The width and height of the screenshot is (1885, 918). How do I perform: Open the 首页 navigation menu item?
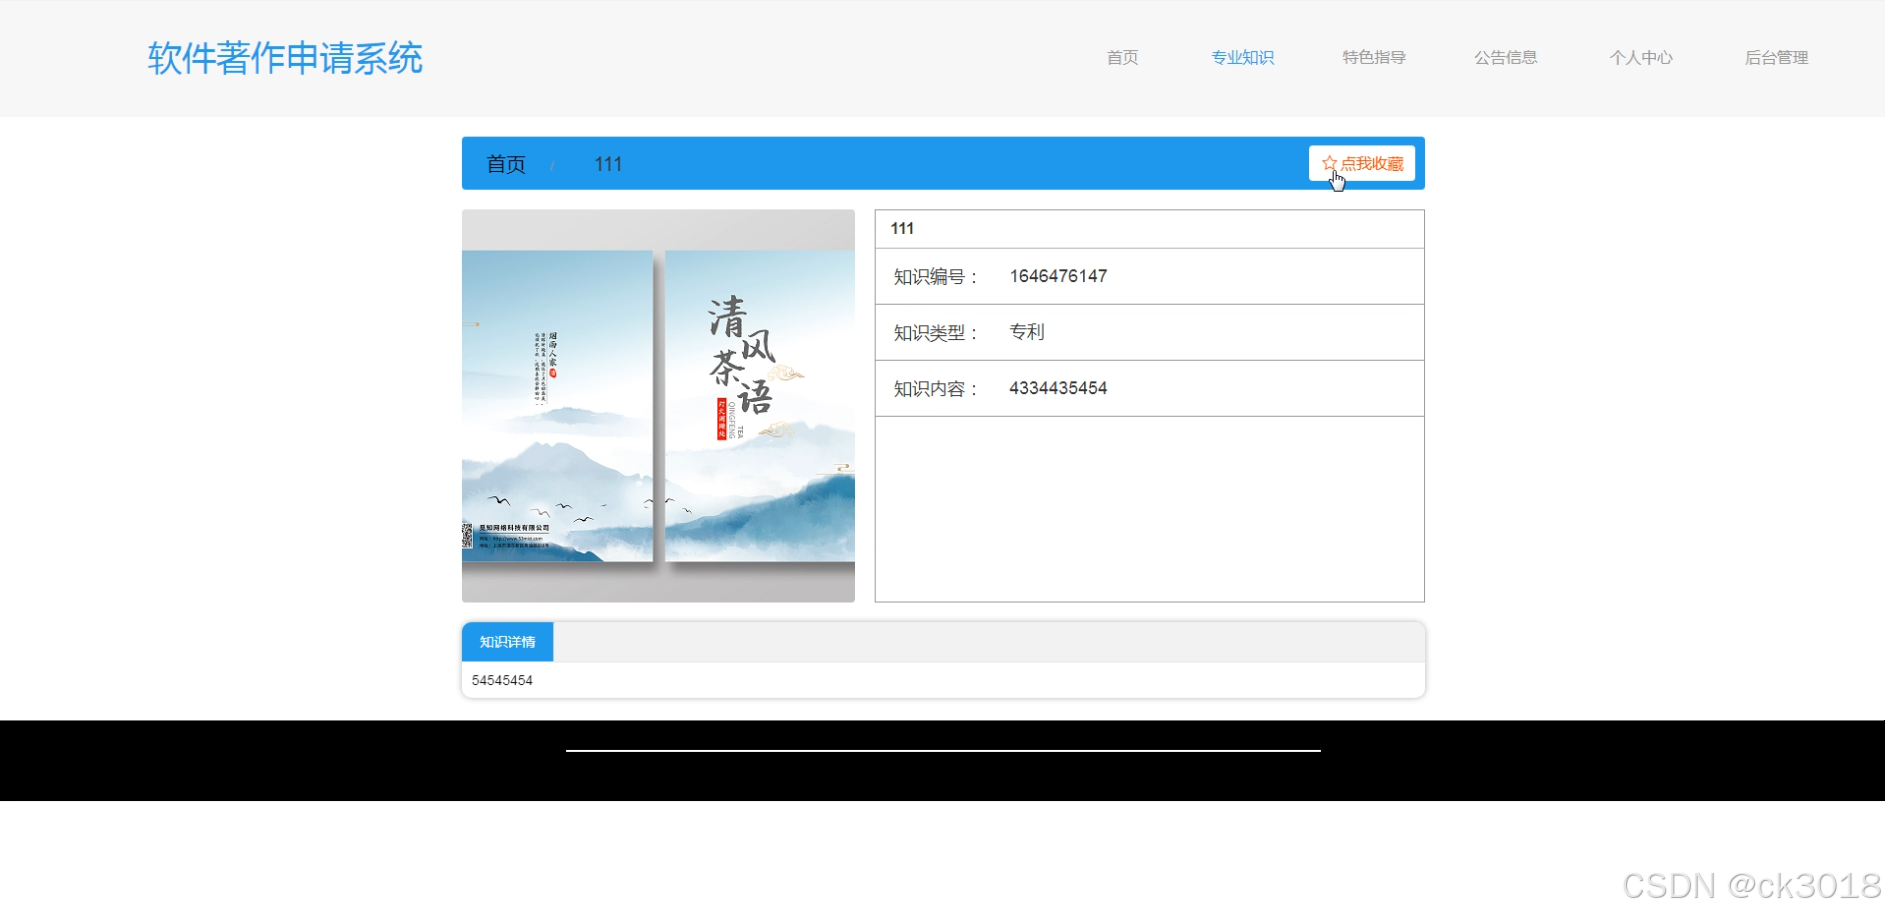point(1122,57)
